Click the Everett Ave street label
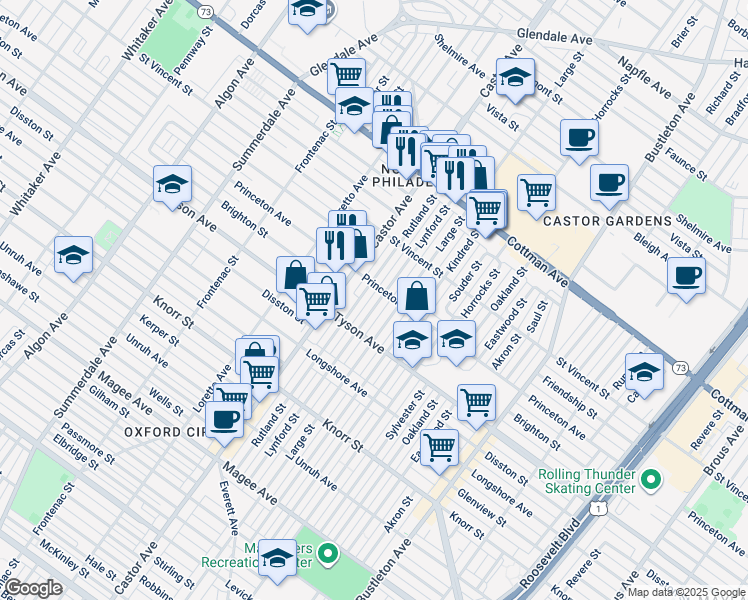 pos(229,508)
